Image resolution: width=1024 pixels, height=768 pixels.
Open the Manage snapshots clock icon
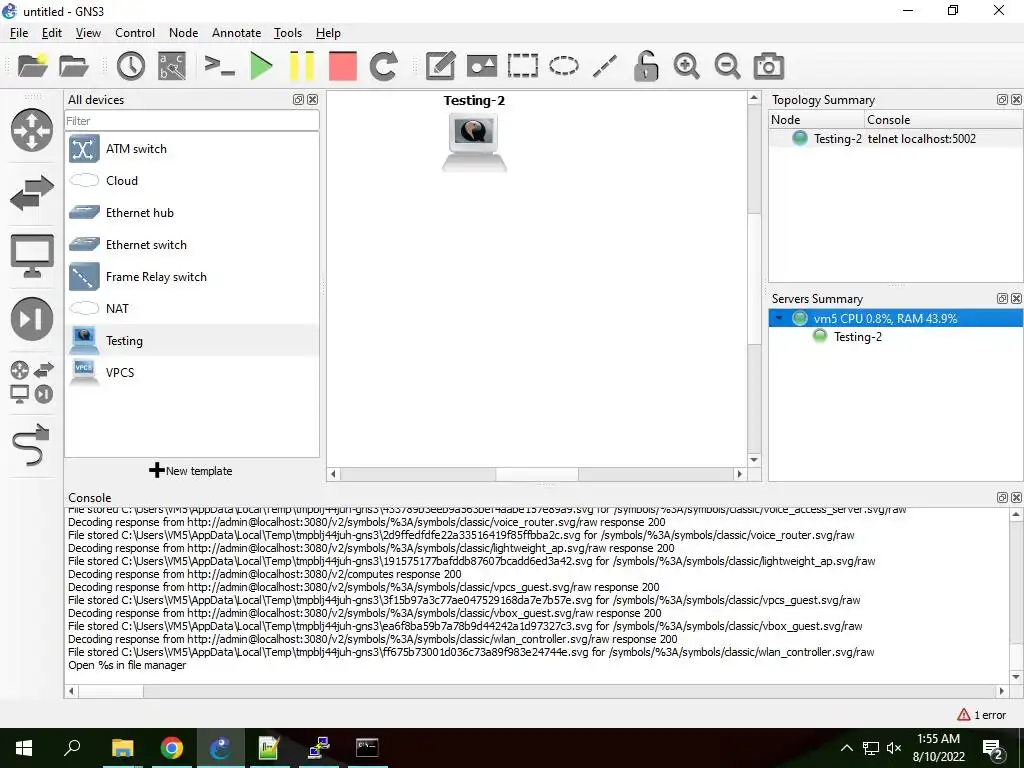131,66
